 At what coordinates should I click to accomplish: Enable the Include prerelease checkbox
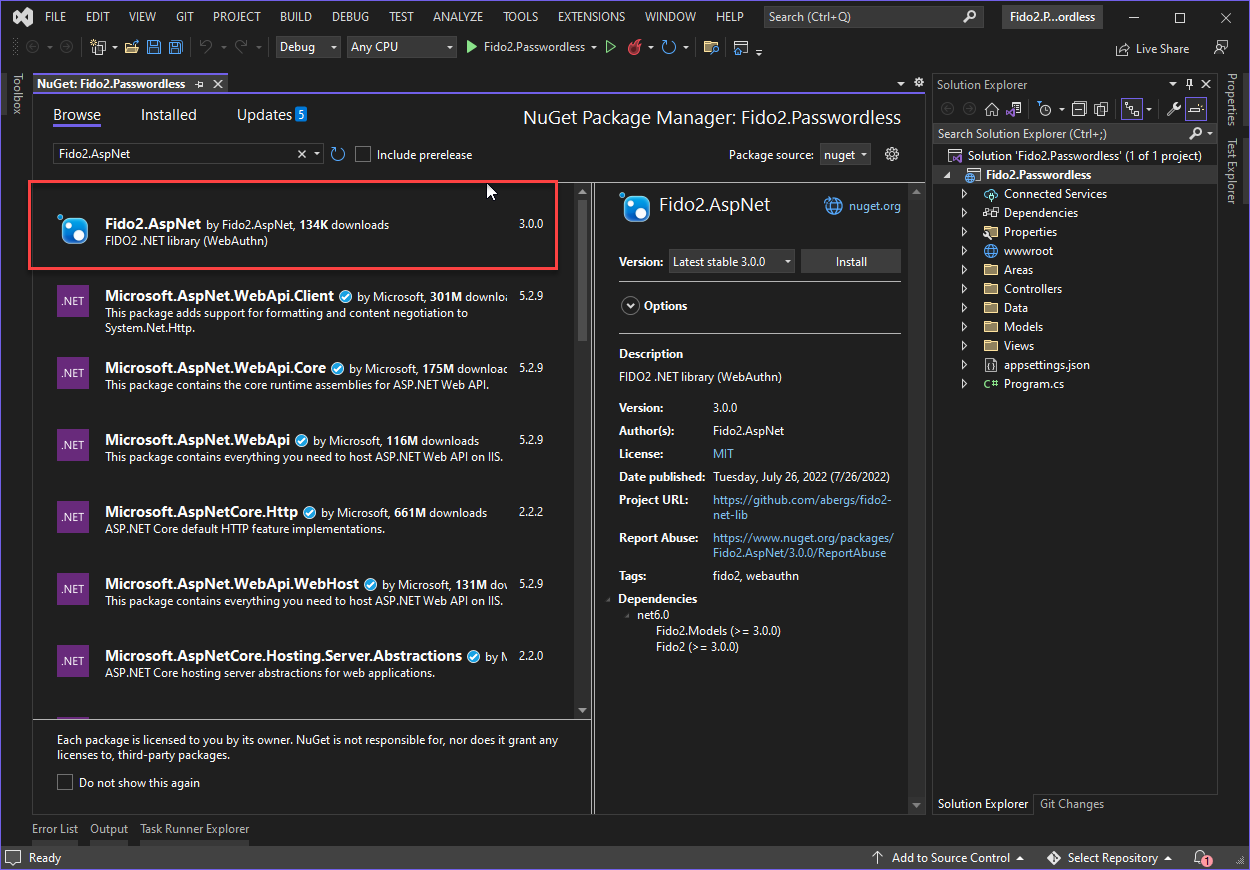point(364,154)
